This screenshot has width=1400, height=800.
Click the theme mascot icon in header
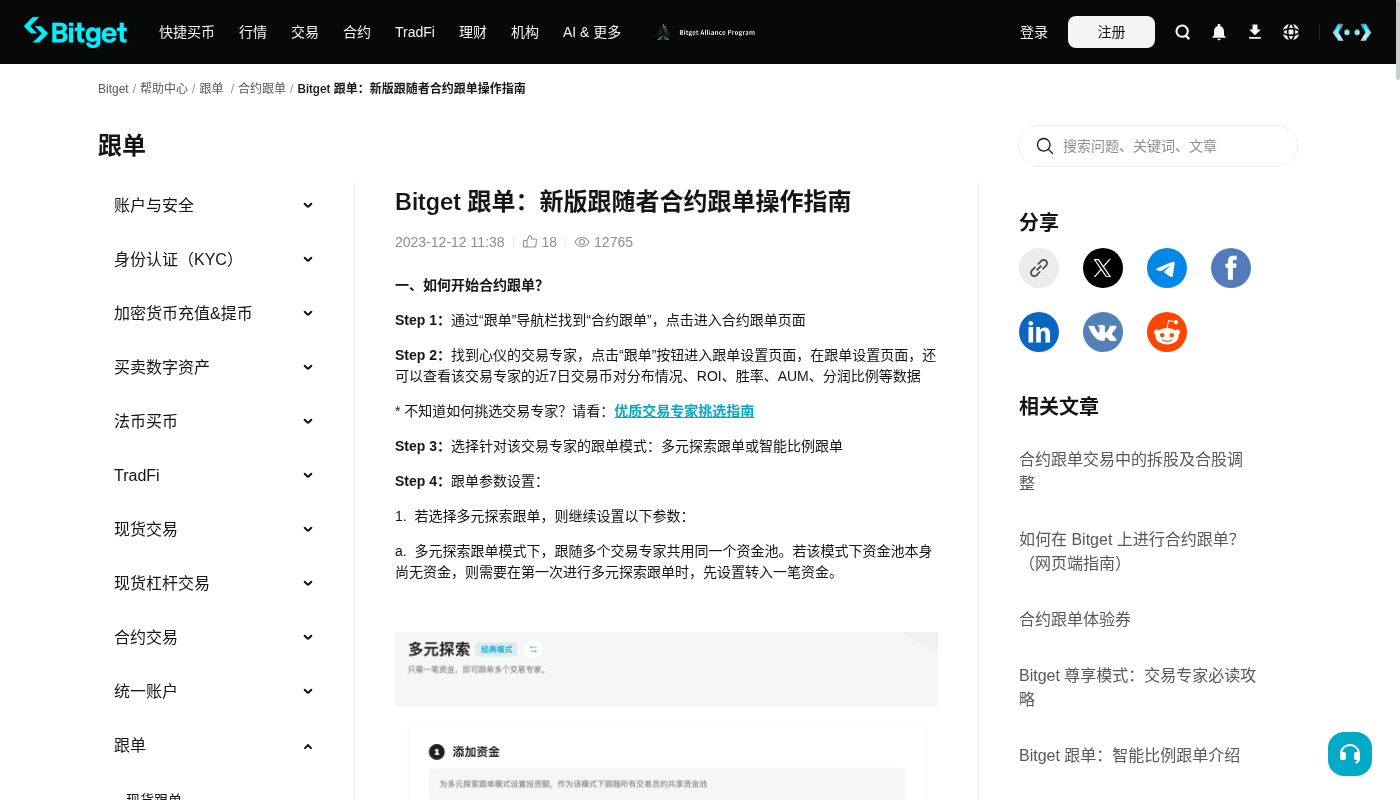[1352, 32]
